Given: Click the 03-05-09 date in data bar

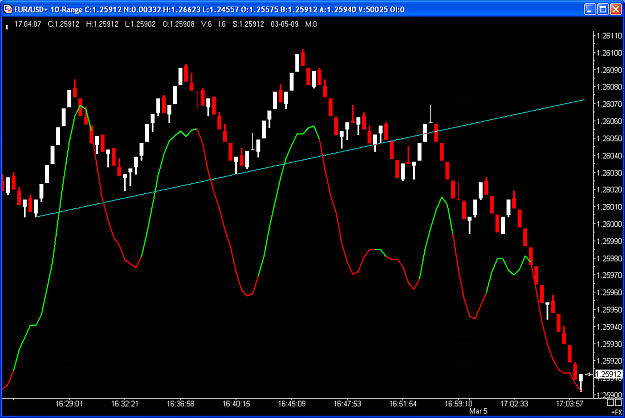Looking at the screenshot, I should point(284,24).
